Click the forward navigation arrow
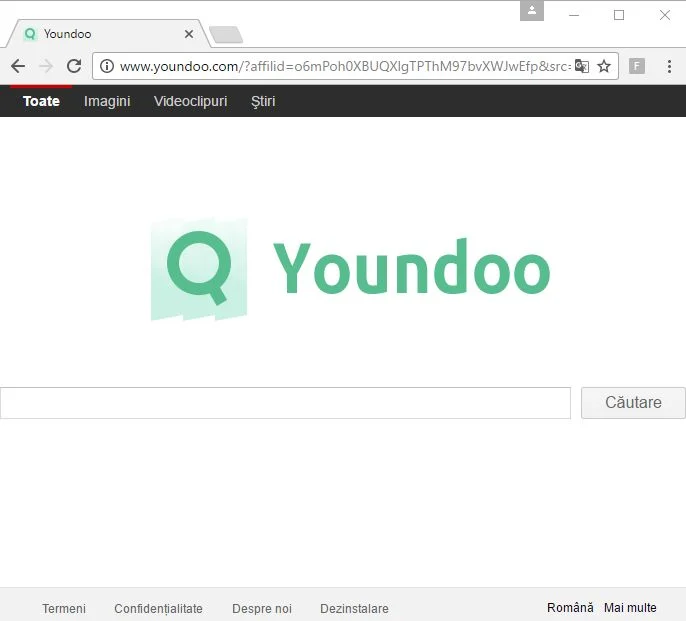Viewport: 686px width, 621px height. (46, 66)
